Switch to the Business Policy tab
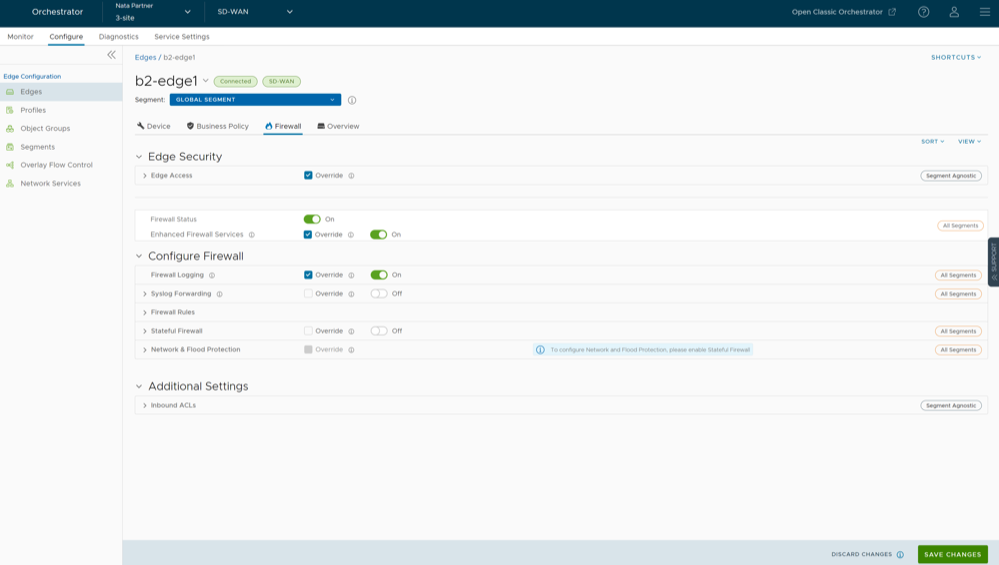 pos(217,126)
